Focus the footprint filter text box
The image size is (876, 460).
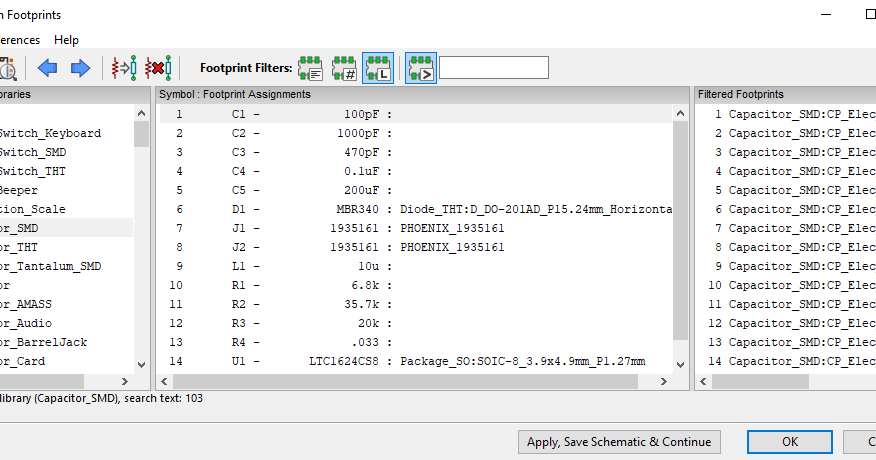[494, 68]
